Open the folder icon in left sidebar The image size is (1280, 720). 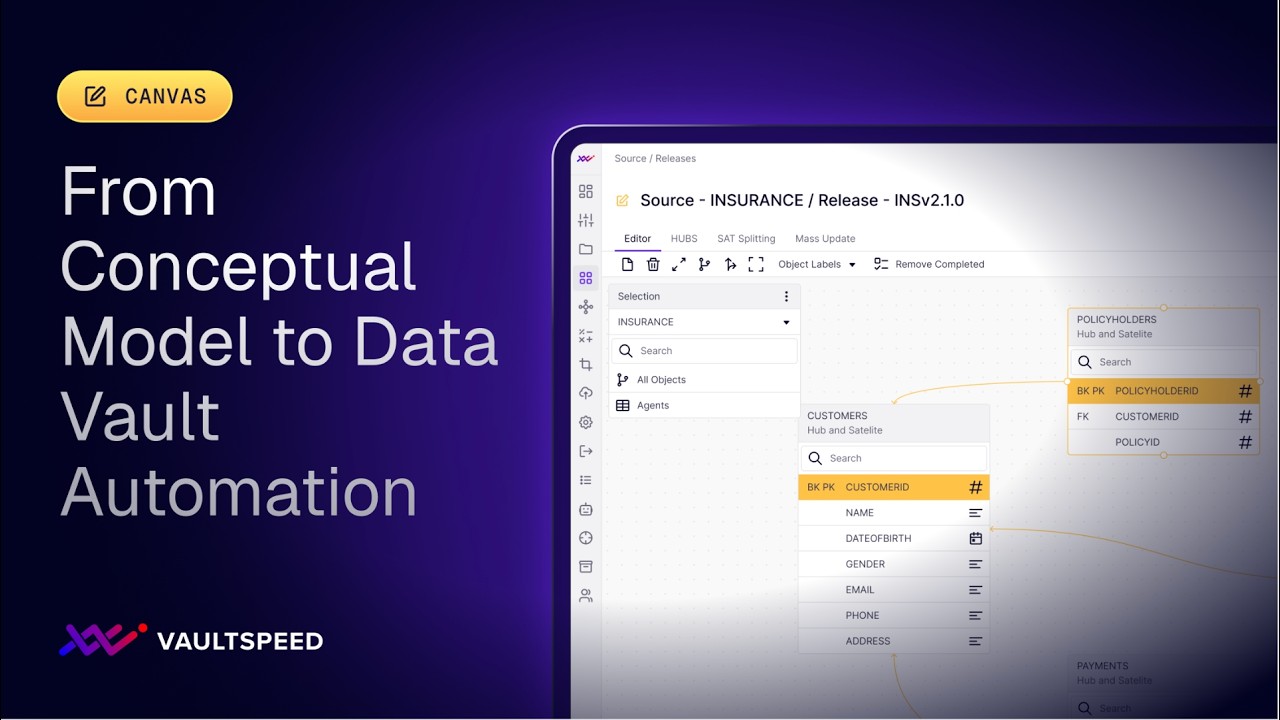point(586,249)
